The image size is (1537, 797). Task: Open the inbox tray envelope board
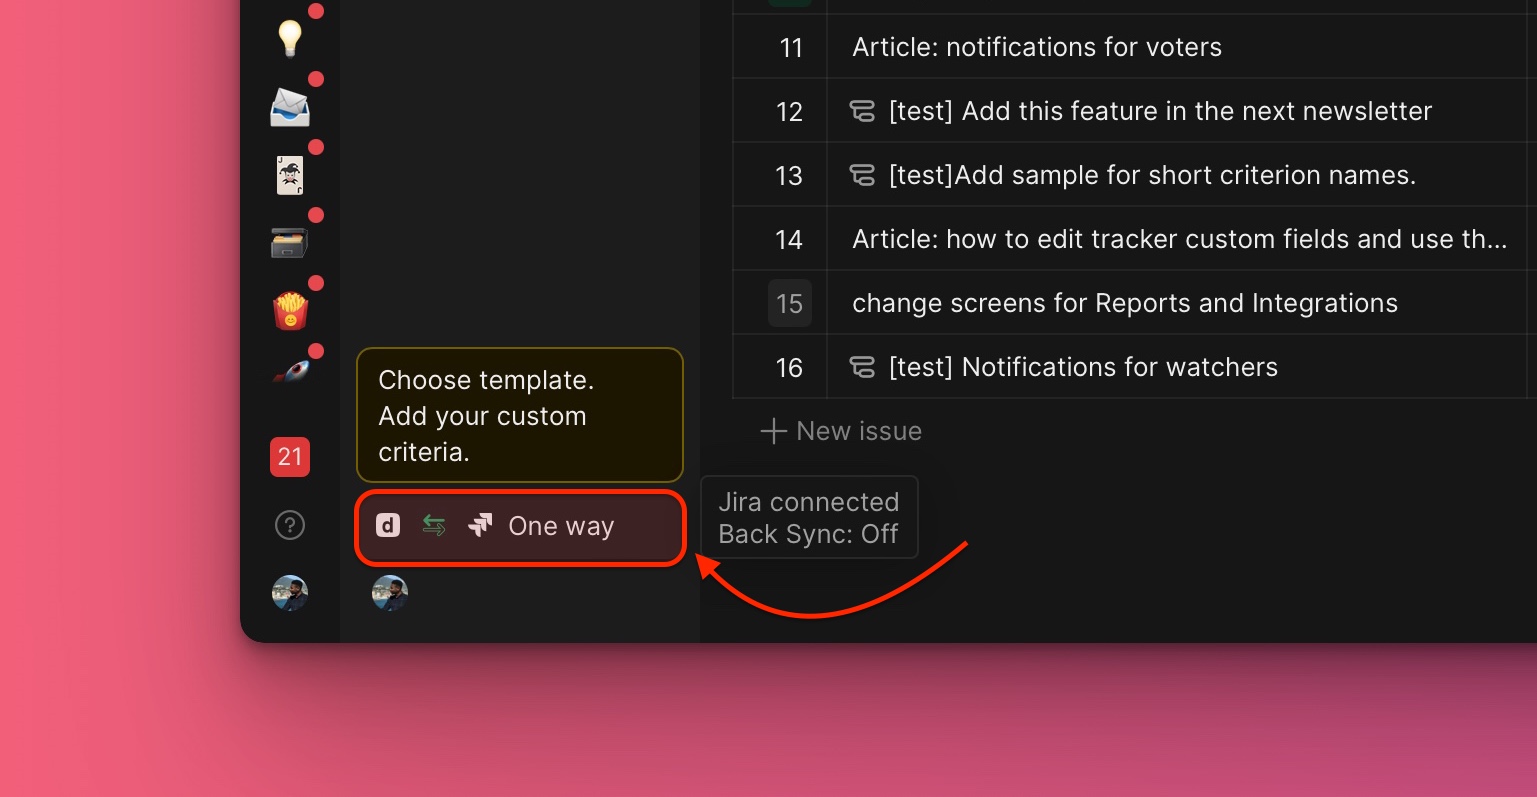tap(289, 107)
